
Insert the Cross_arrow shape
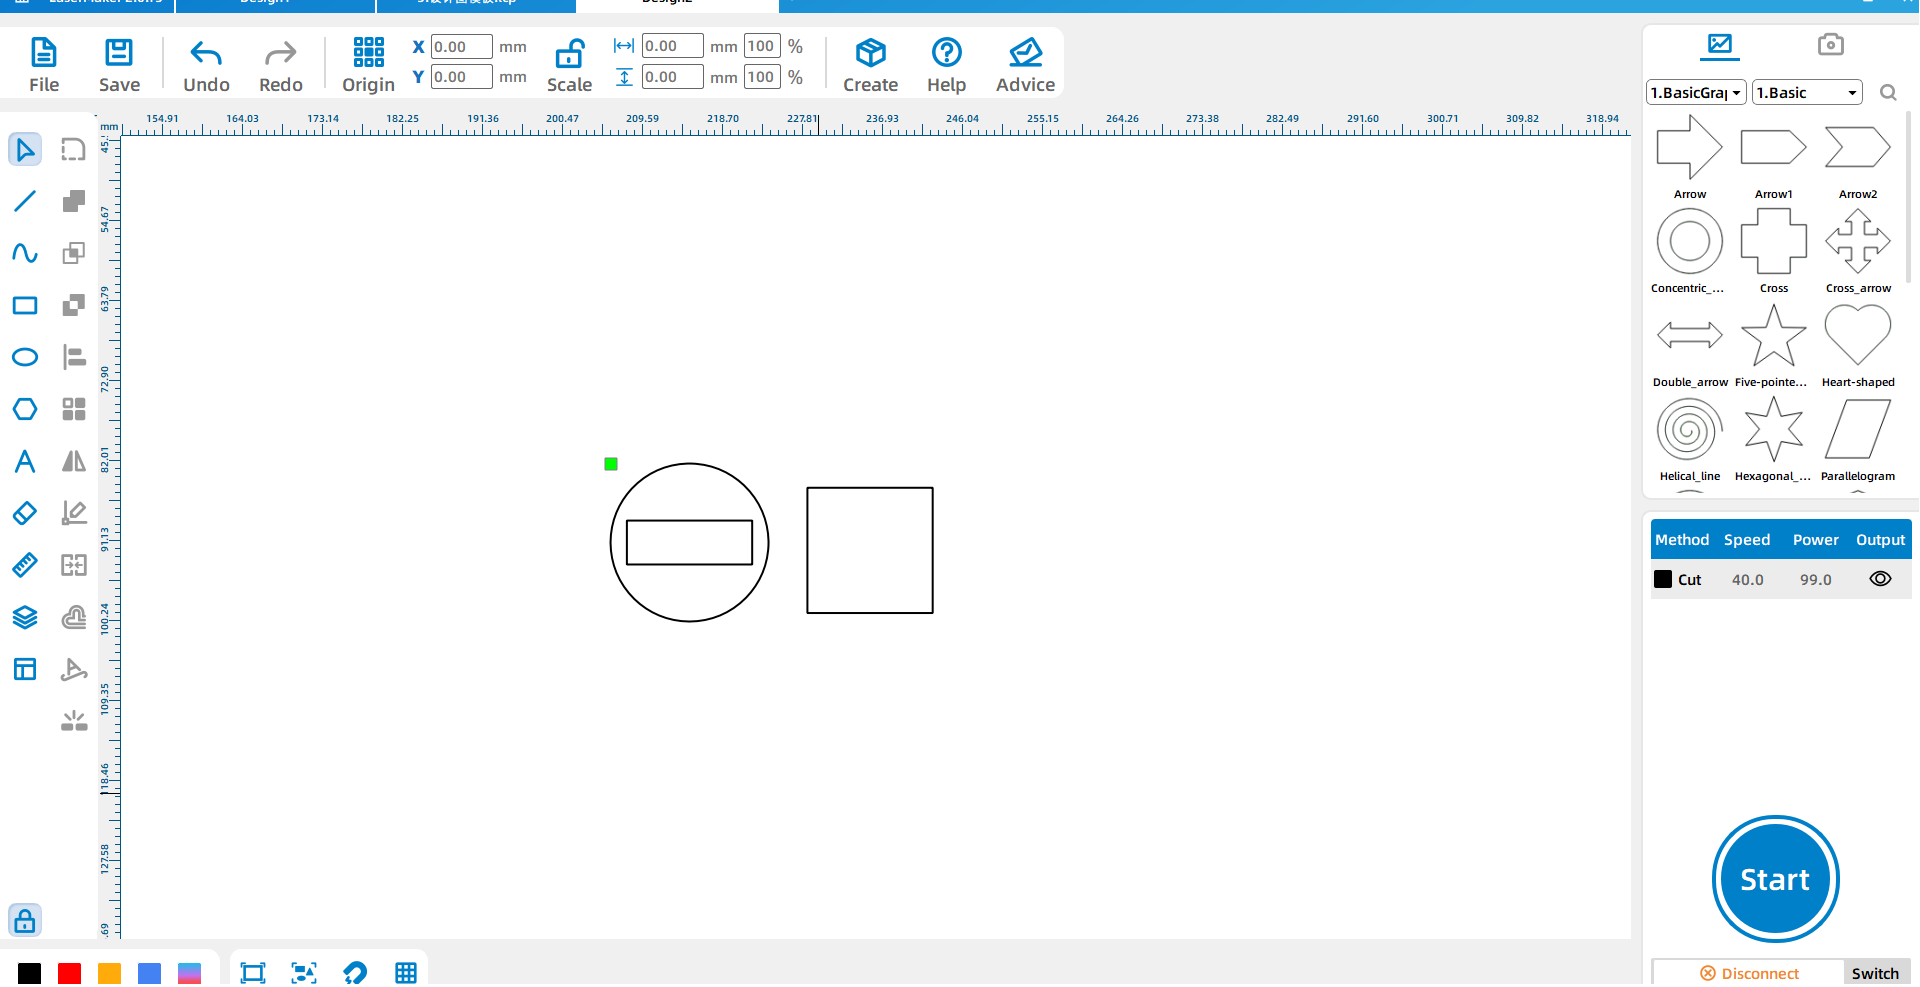tap(1857, 241)
